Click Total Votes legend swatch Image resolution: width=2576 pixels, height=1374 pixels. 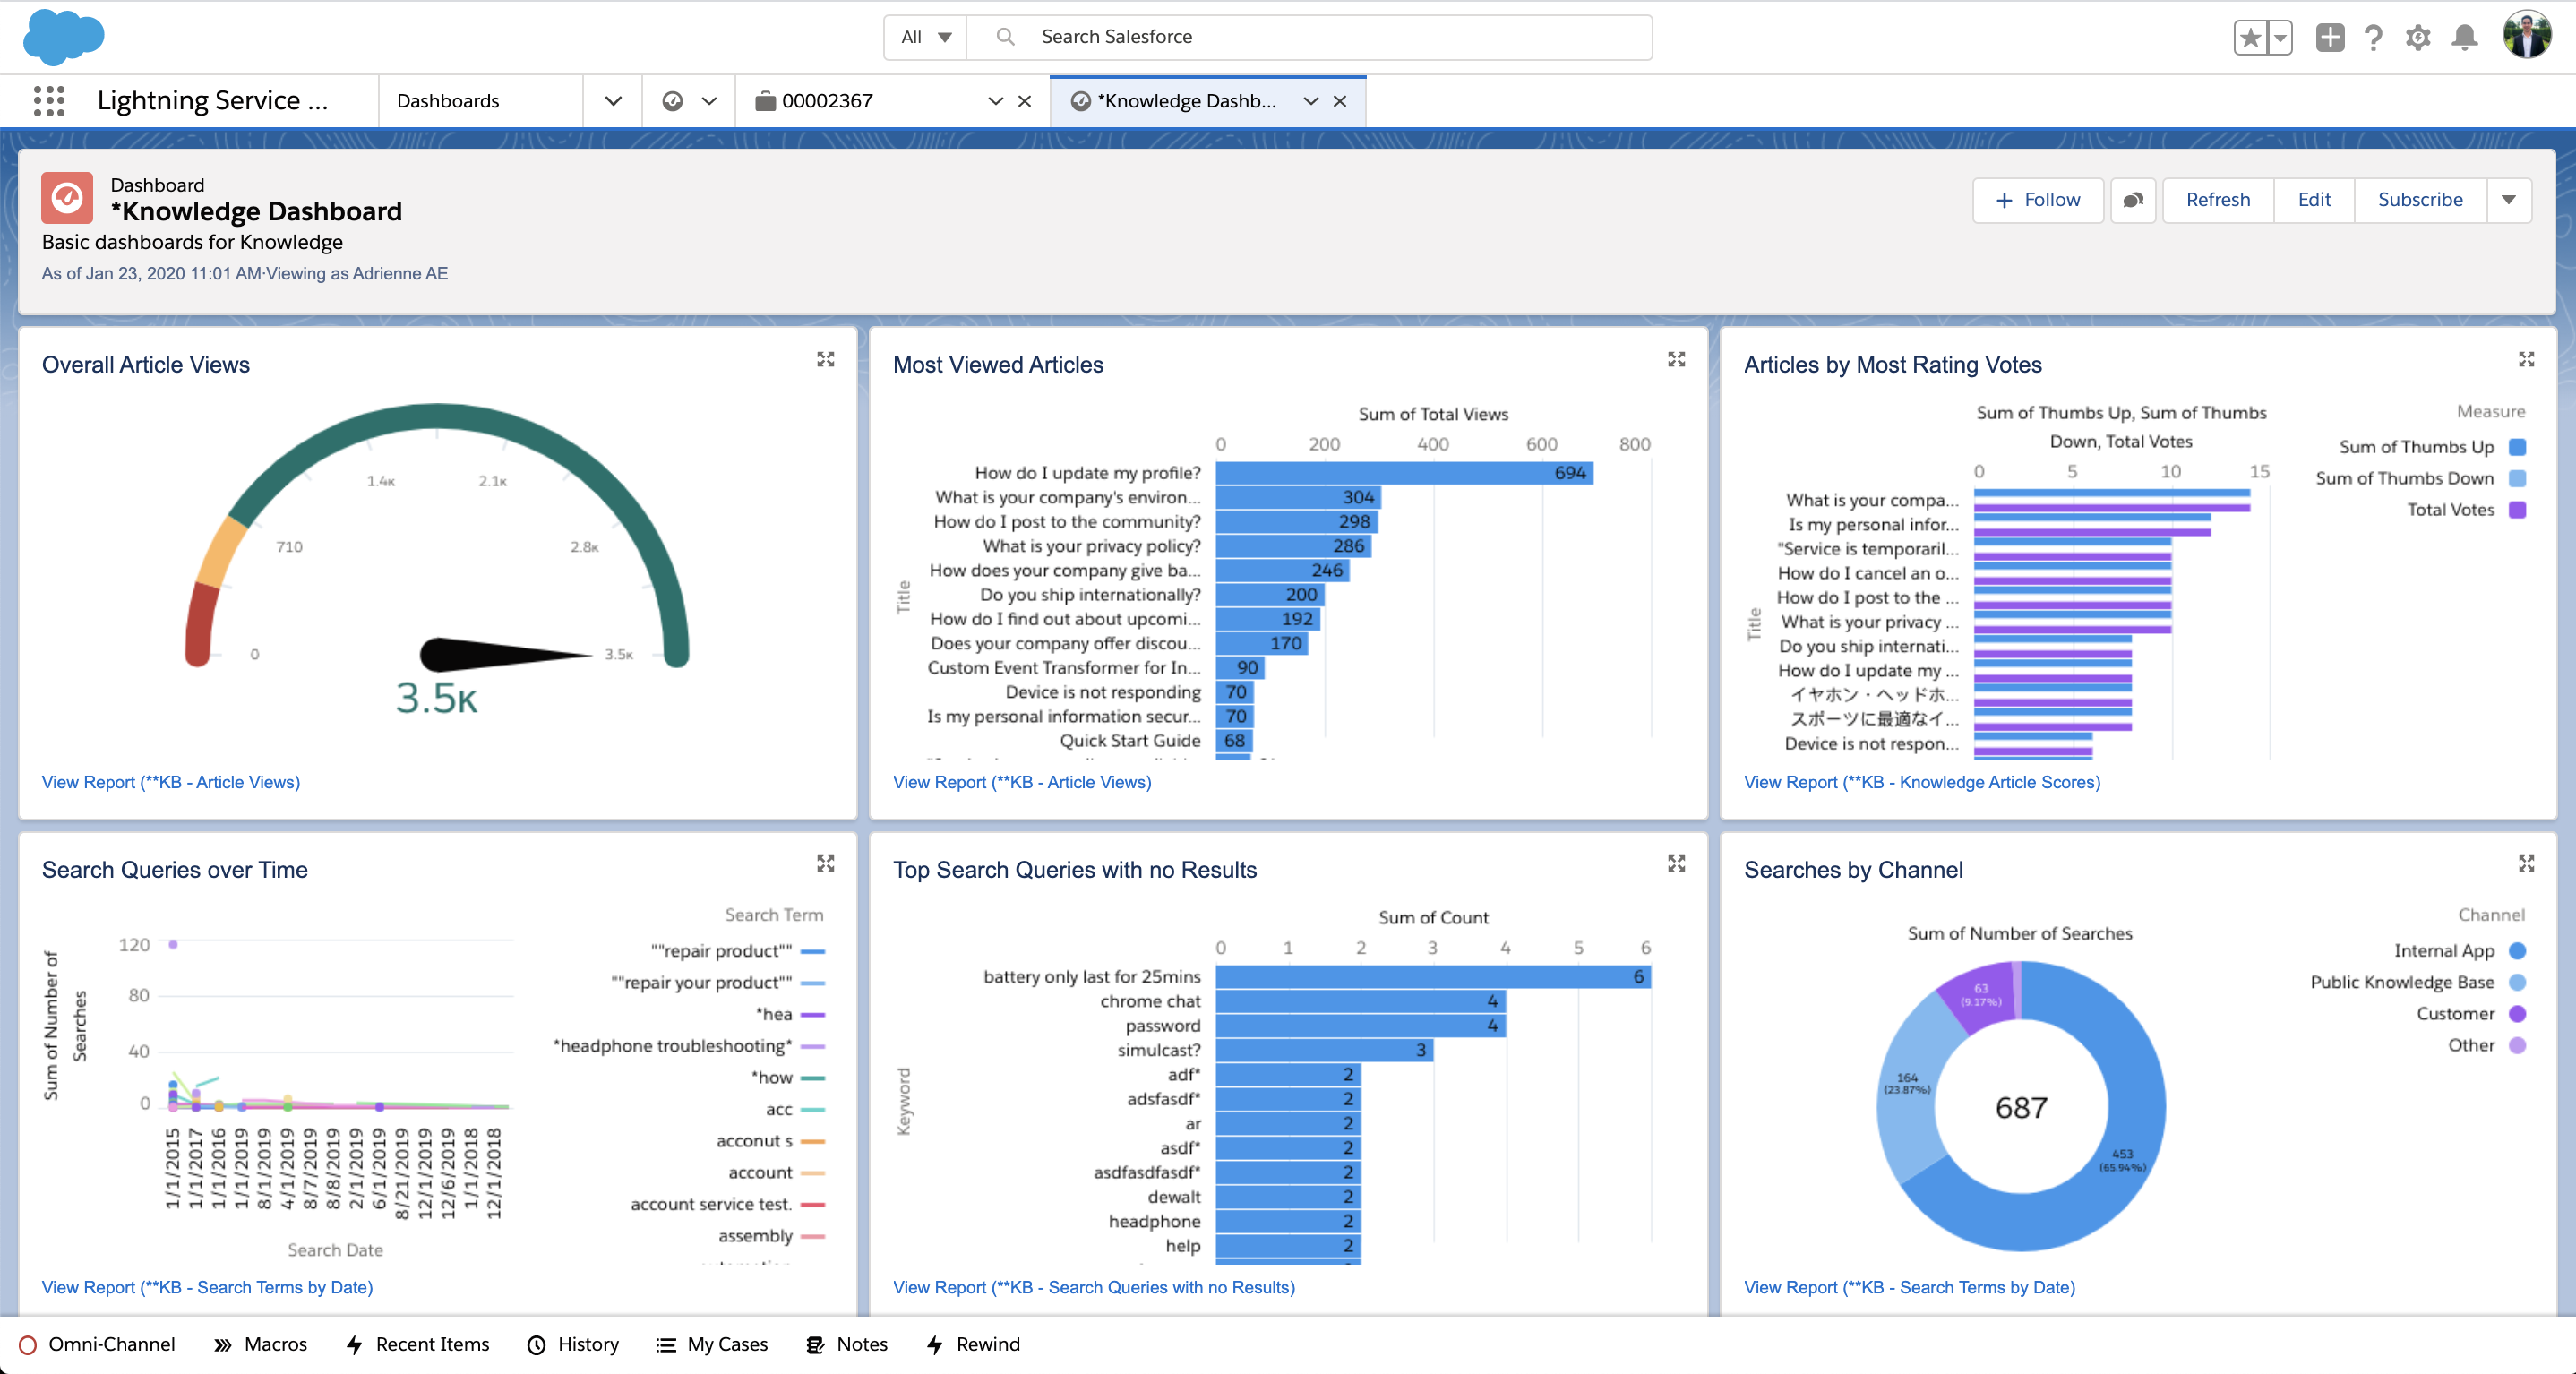[2518, 510]
